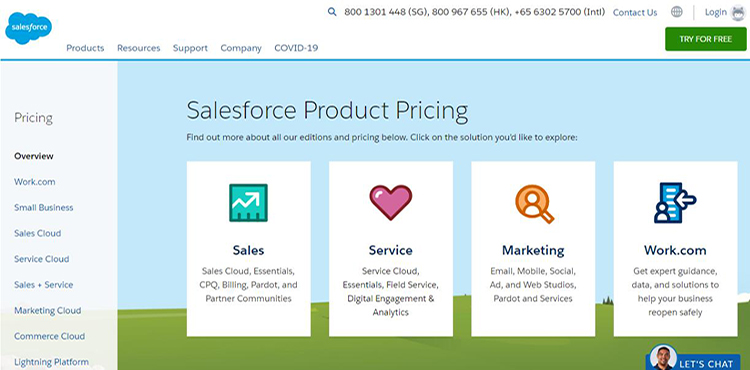Select the Service heart icon
Screen dimensions: 750x370
390,202
